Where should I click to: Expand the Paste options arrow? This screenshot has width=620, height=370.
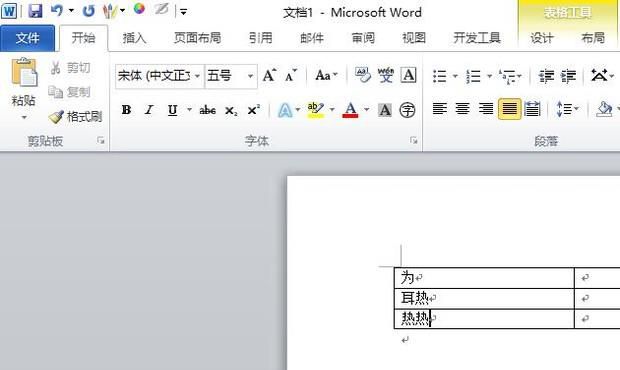[x=24, y=117]
